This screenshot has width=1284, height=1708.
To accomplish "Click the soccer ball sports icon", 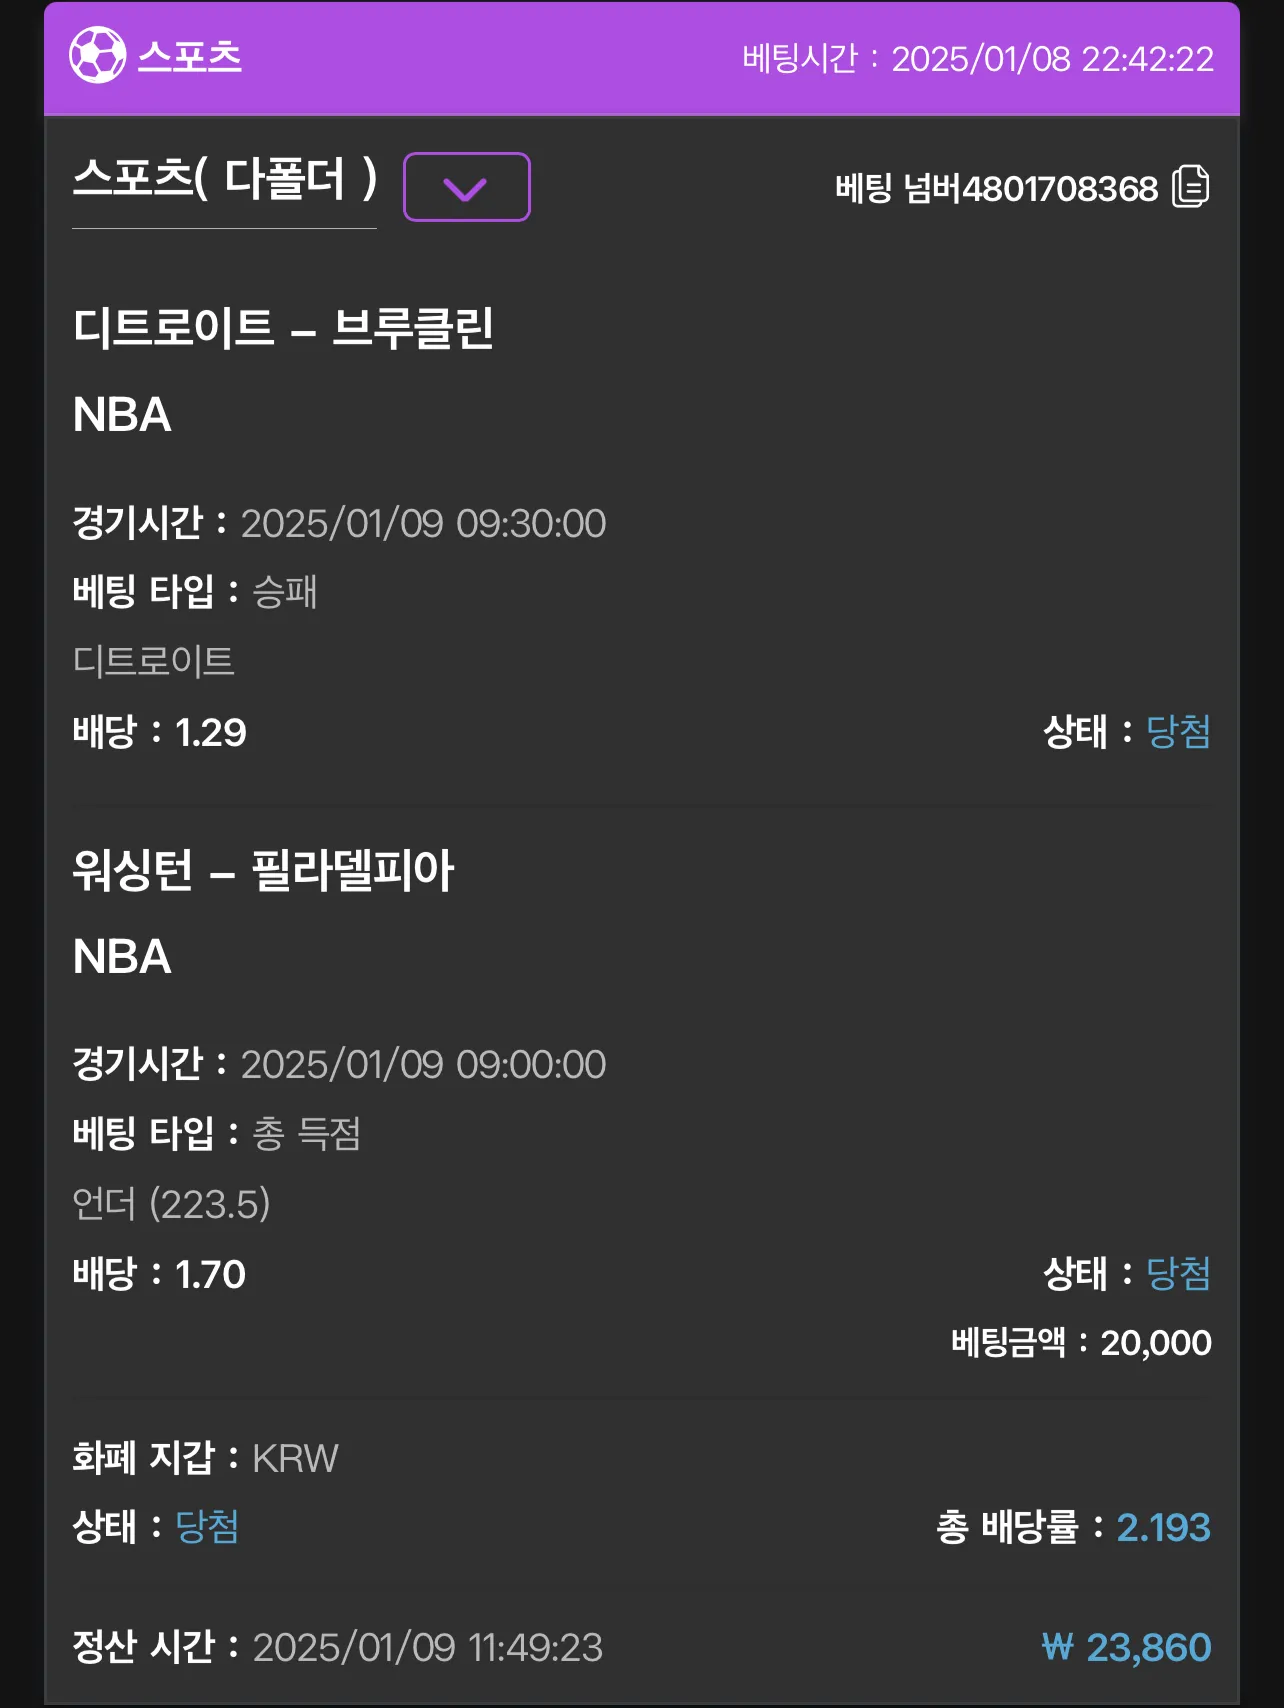I will point(97,56).
